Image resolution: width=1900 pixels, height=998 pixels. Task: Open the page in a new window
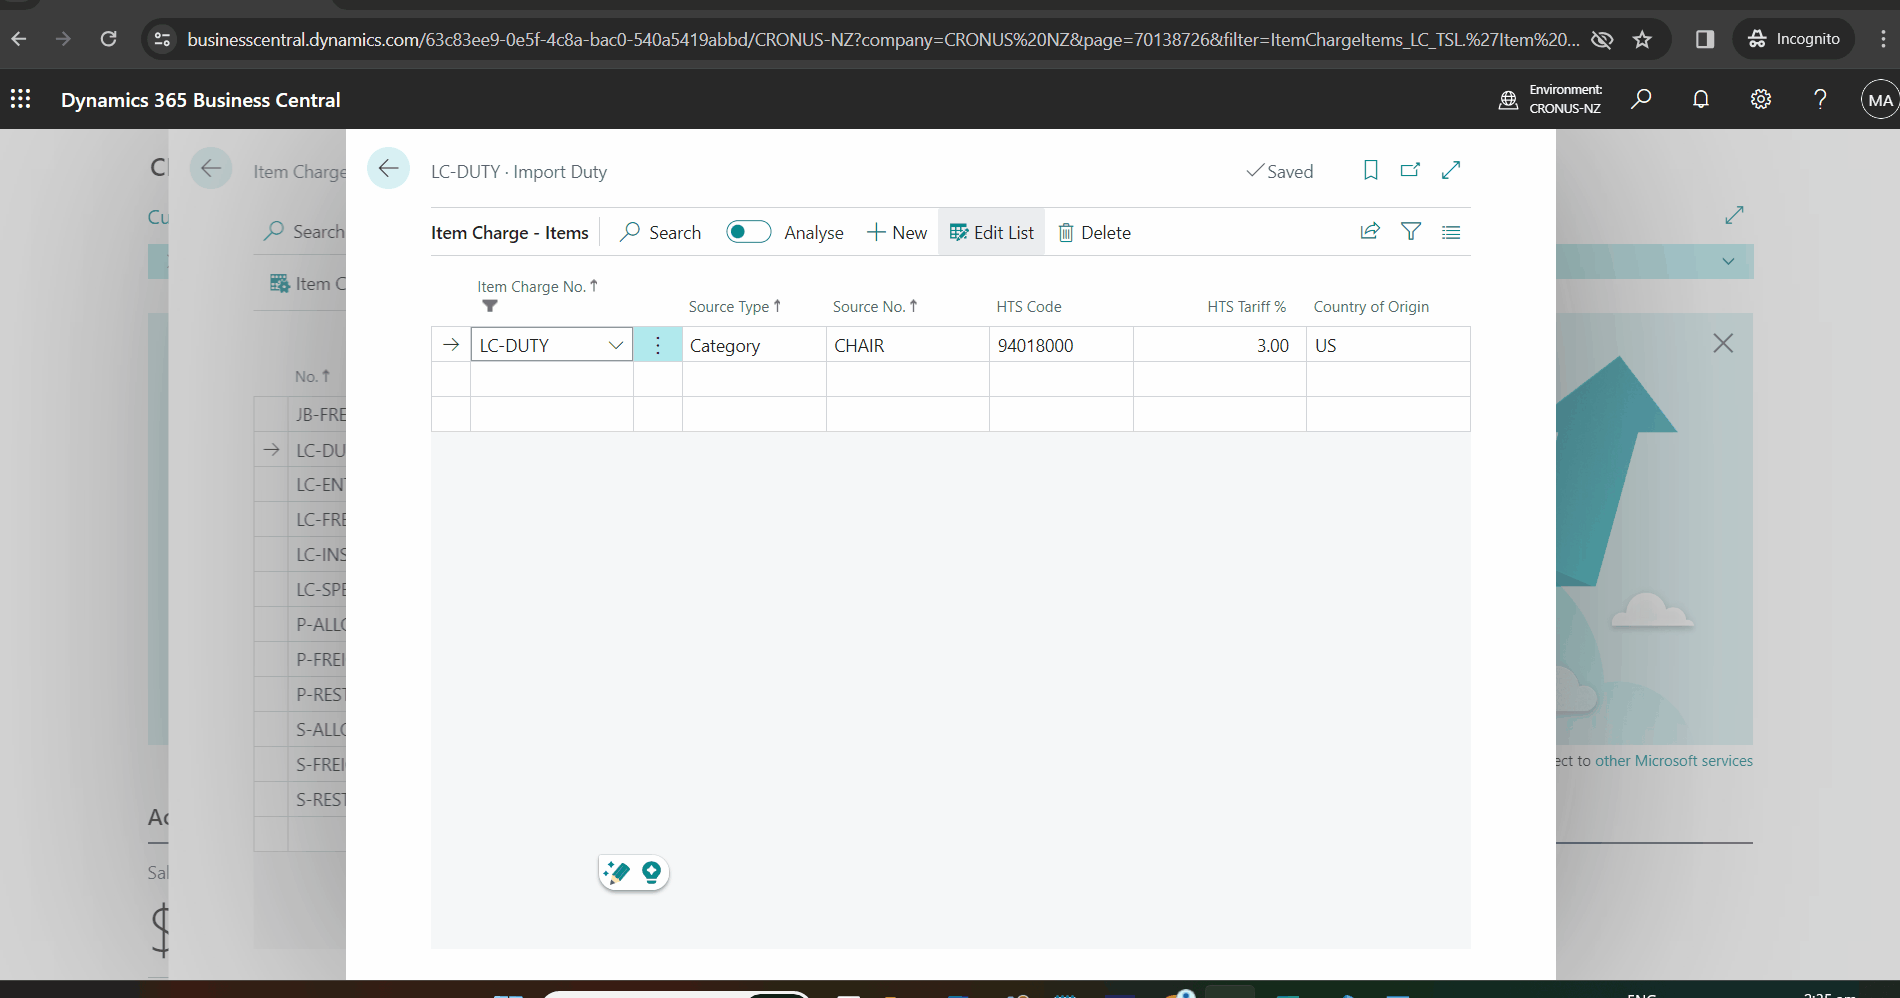point(1410,170)
